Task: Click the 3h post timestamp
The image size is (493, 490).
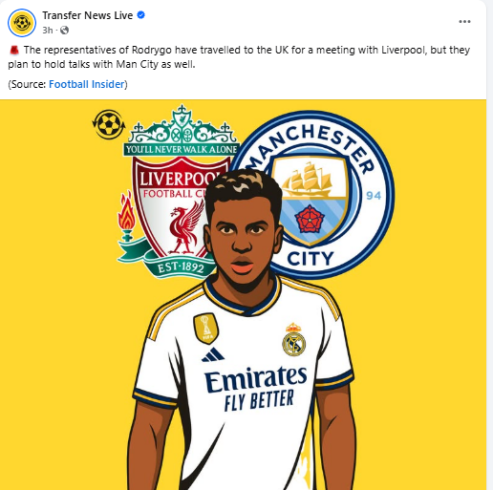Action: pyautogui.click(x=47, y=30)
